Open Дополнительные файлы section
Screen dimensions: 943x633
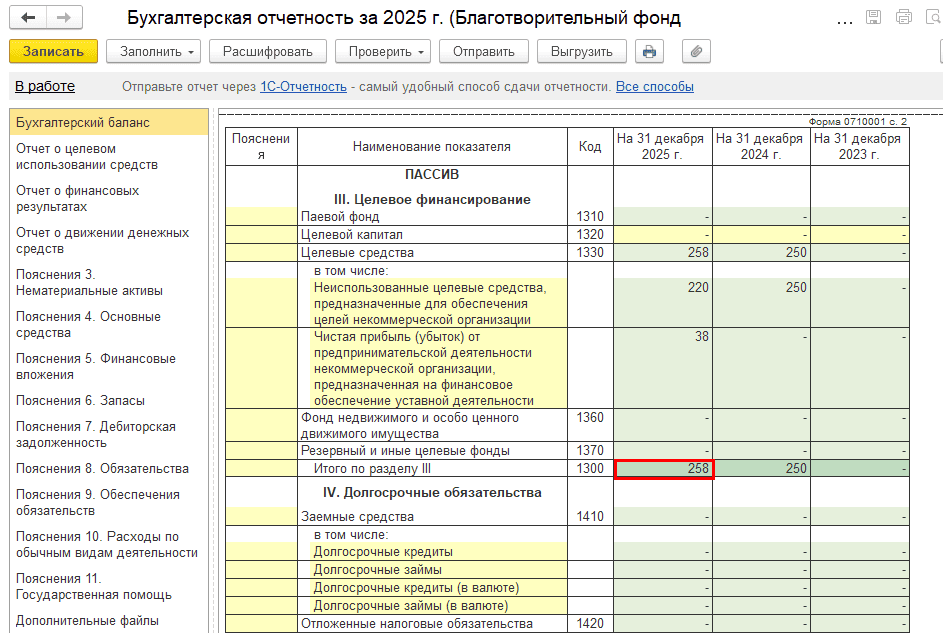87,620
